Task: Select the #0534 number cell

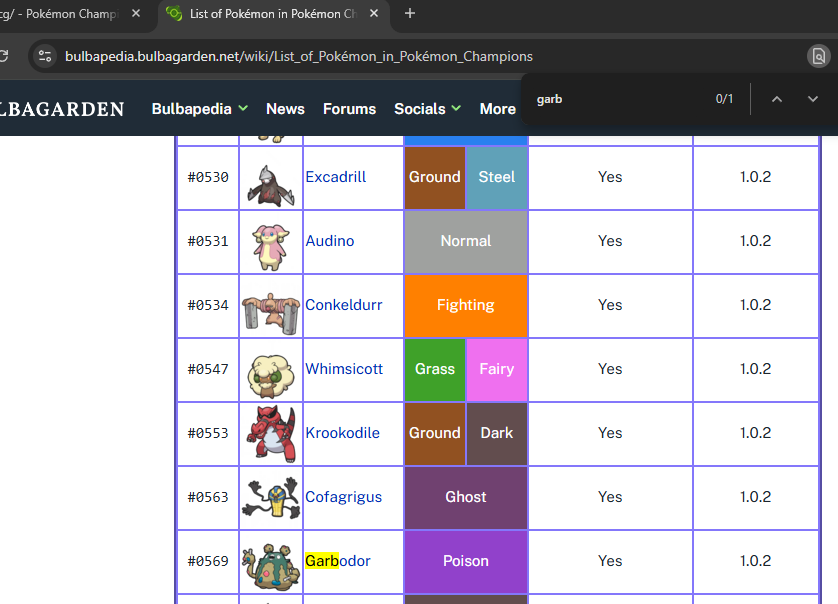Action: (x=208, y=305)
